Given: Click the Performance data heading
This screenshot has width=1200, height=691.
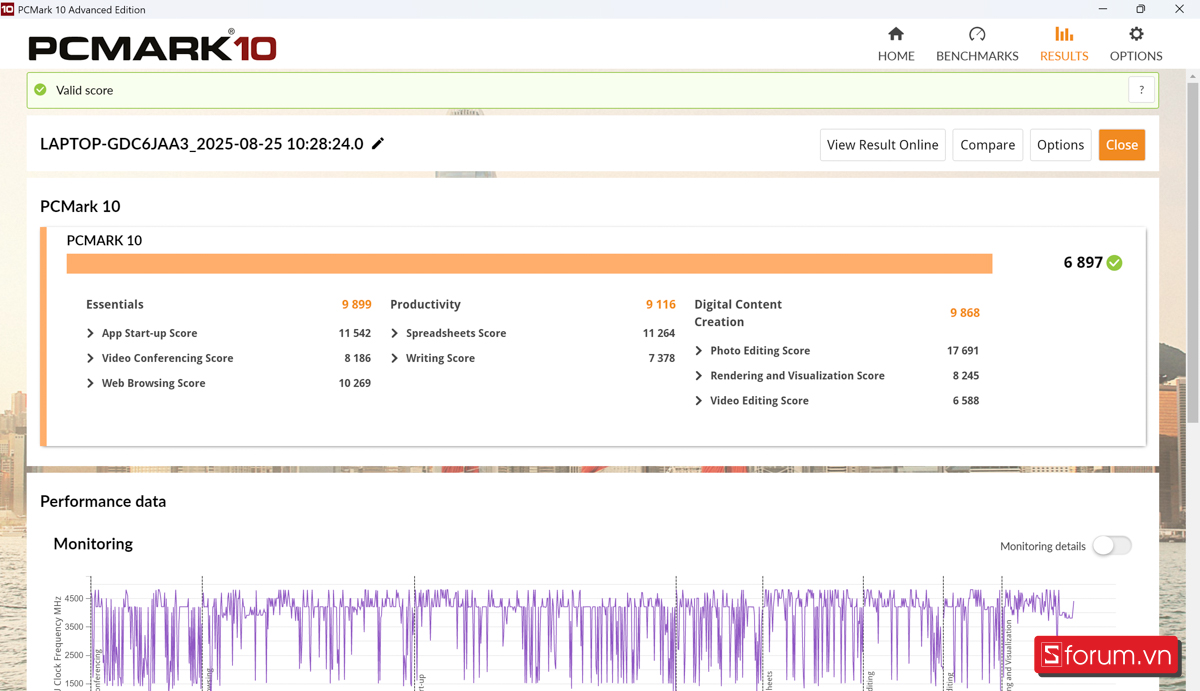Looking at the screenshot, I should (x=103, y=501).
